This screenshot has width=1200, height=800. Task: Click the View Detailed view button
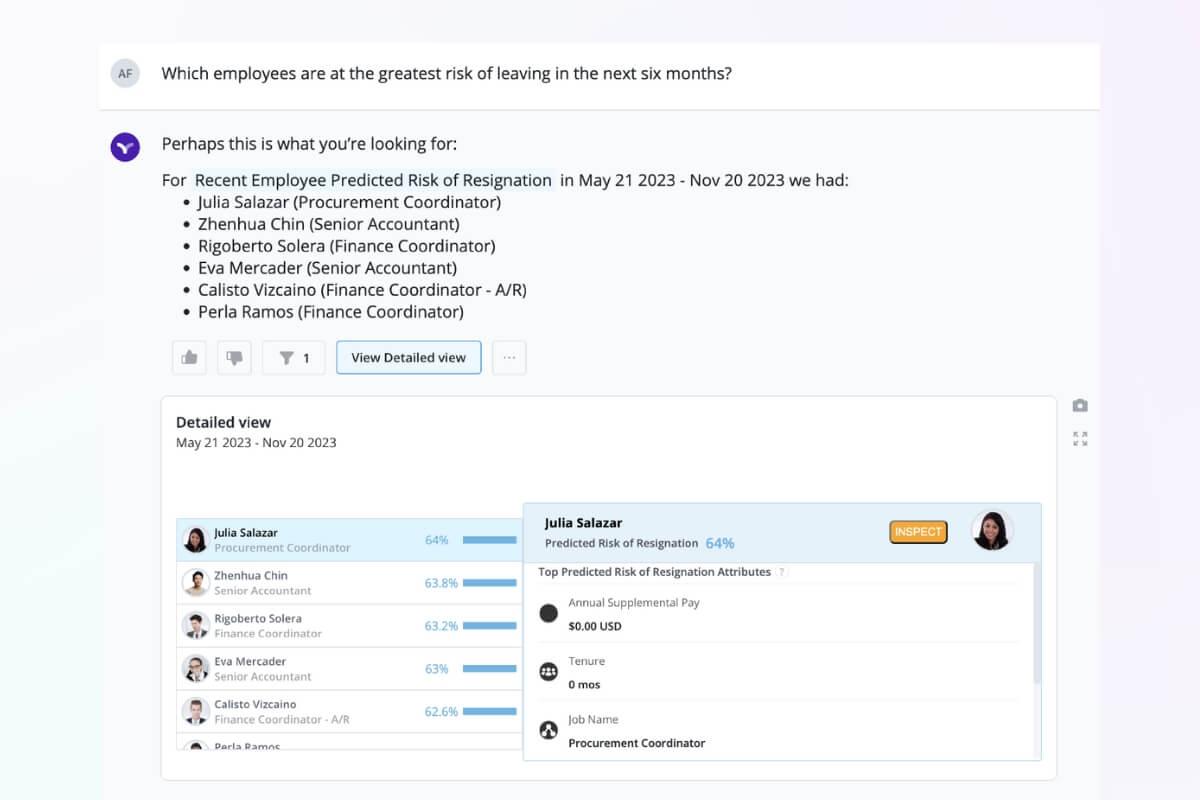408,358
